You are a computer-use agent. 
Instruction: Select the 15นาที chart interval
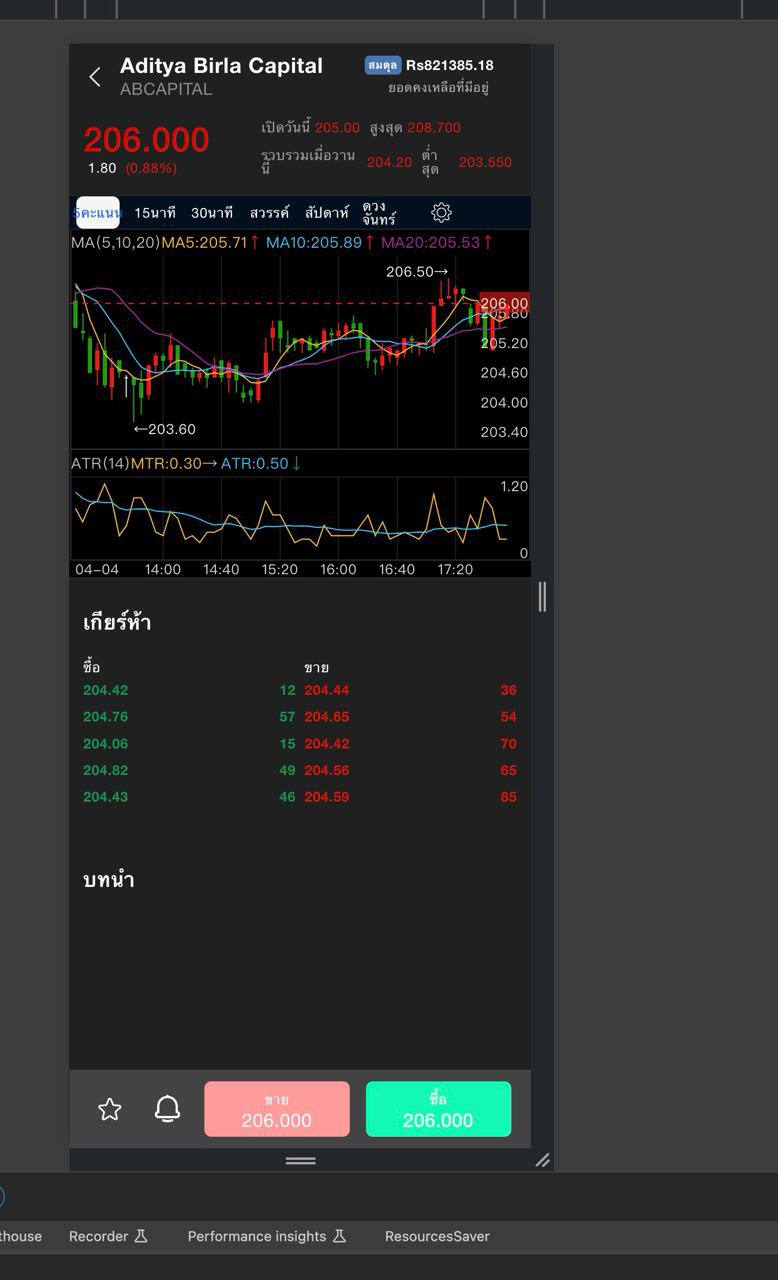click(x=155, y=213)
